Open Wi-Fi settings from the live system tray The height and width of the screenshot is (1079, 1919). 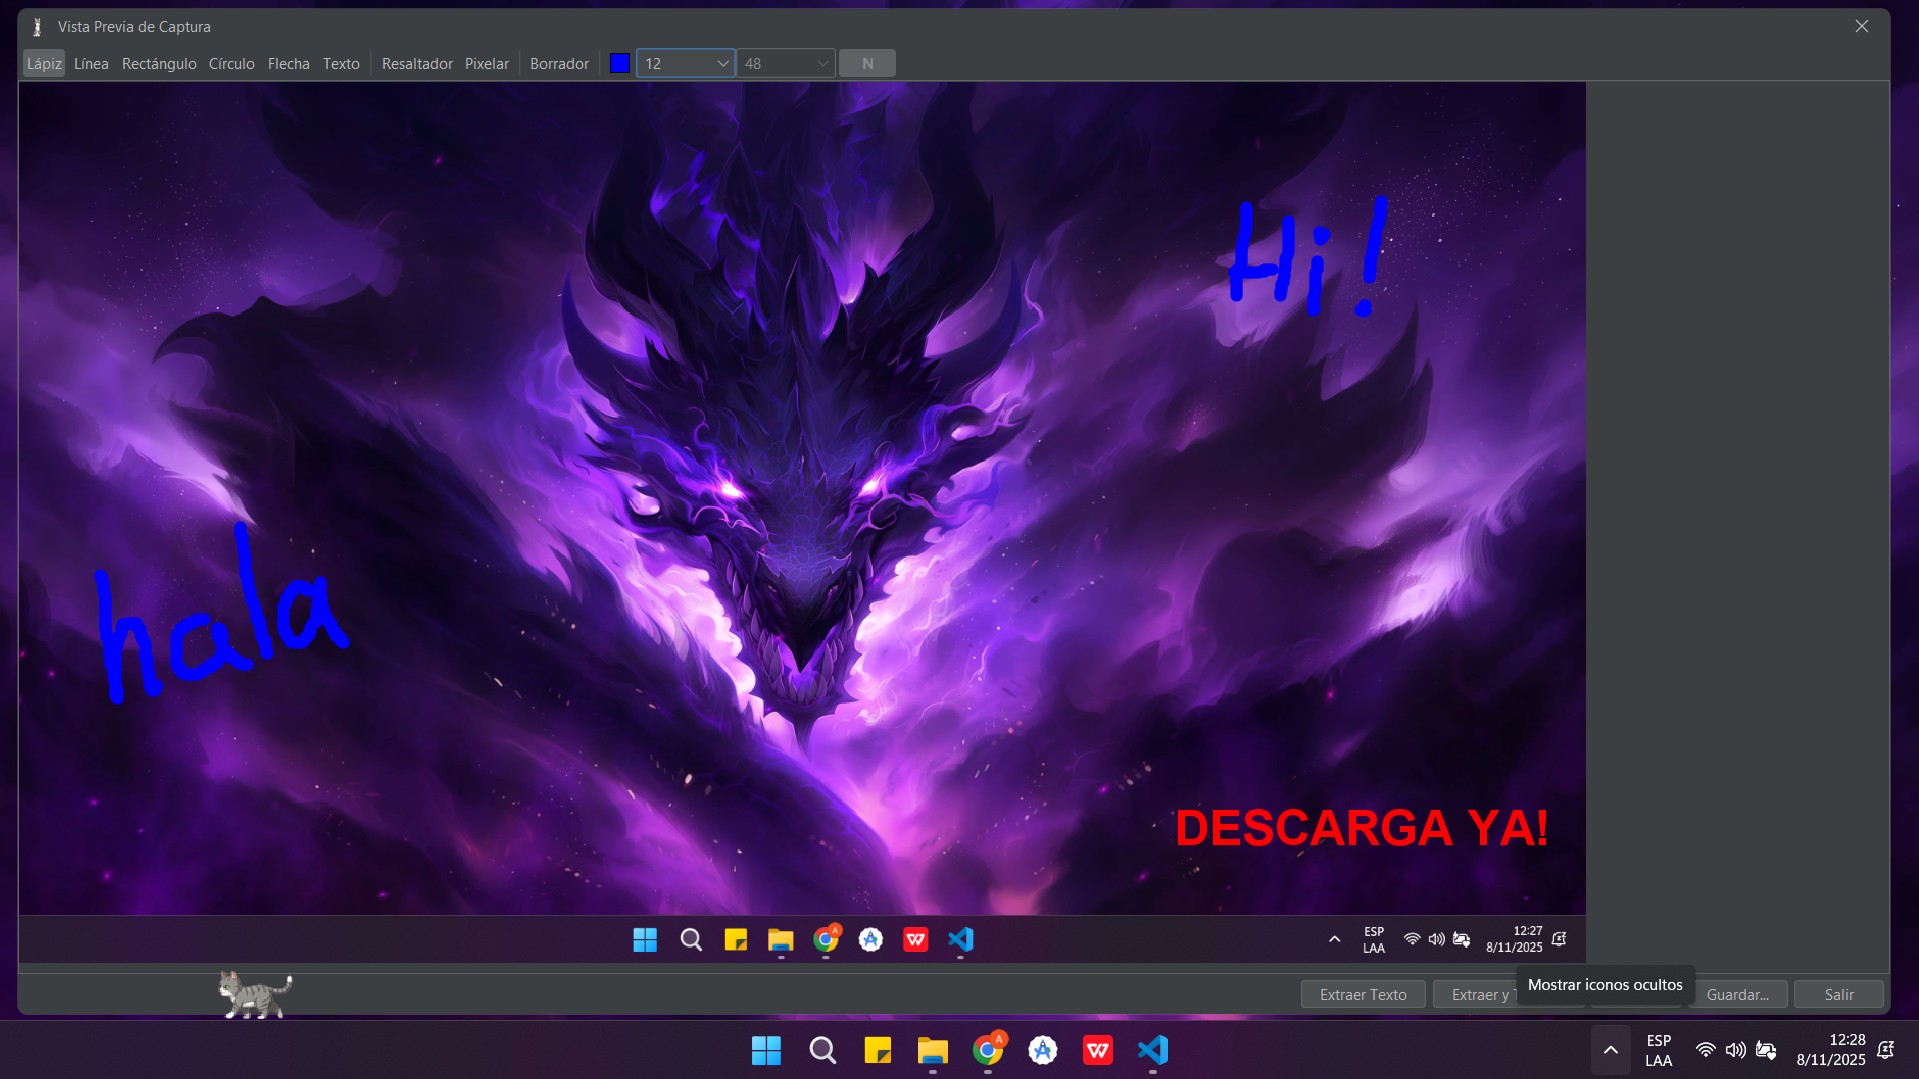[1705, 1050]
